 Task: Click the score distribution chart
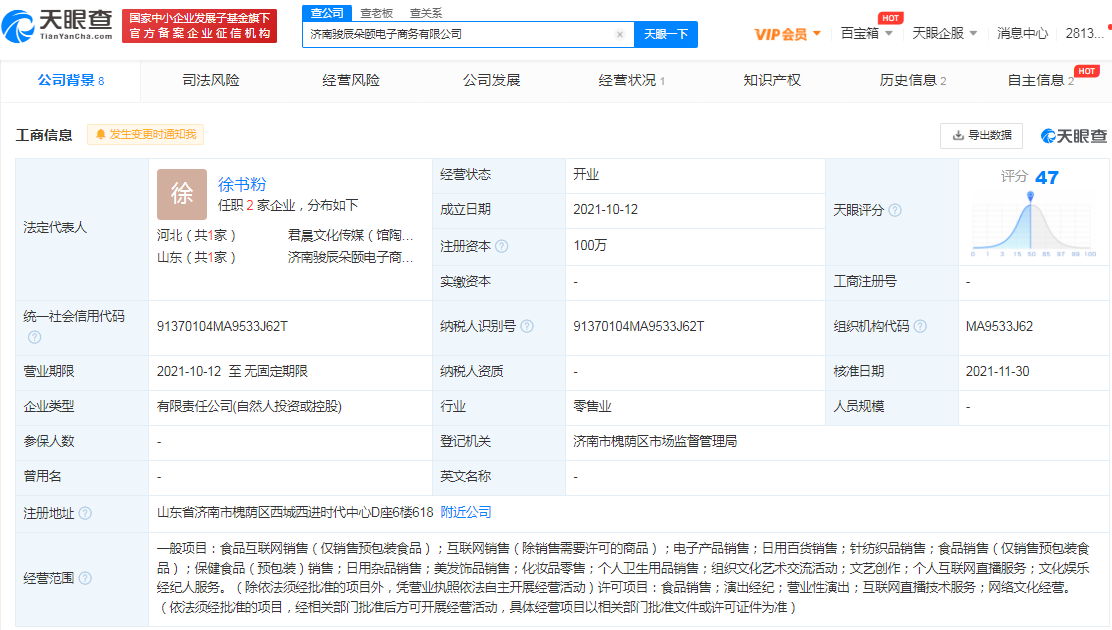[1033, 223]
